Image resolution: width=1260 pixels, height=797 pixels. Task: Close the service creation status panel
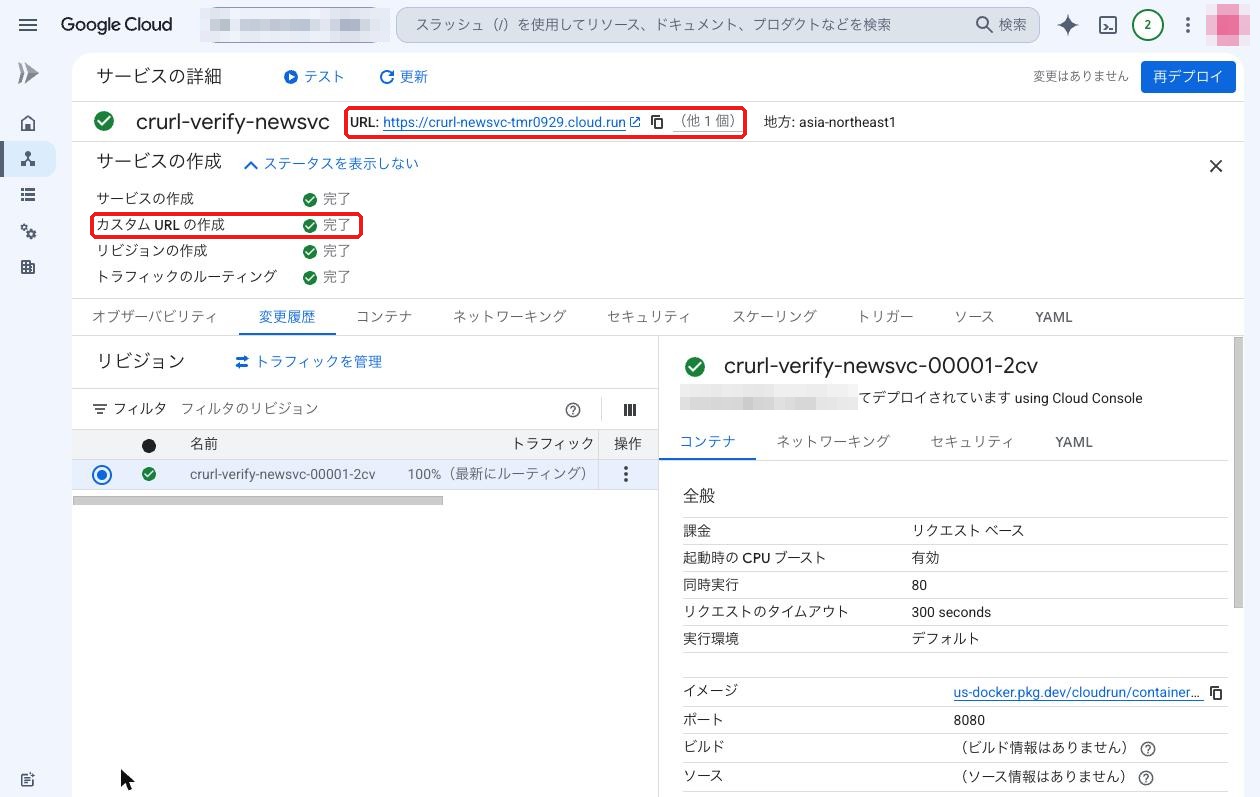(x=1216, y=166)
